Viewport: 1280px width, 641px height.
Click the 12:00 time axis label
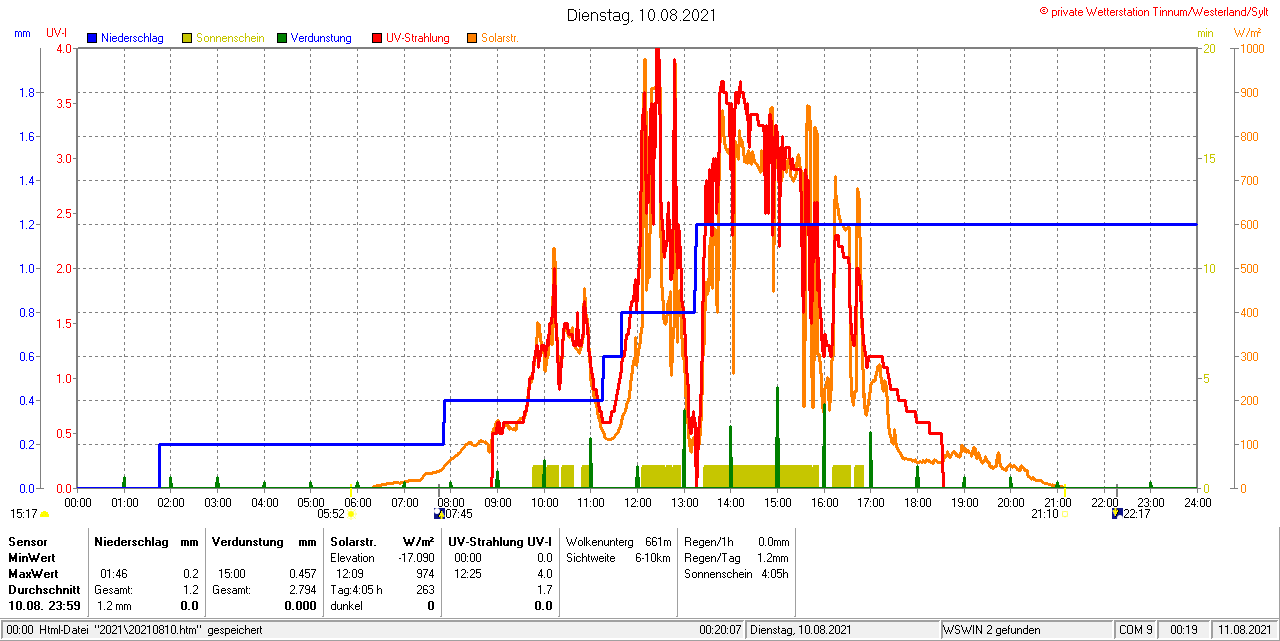(x=637, y=502)
